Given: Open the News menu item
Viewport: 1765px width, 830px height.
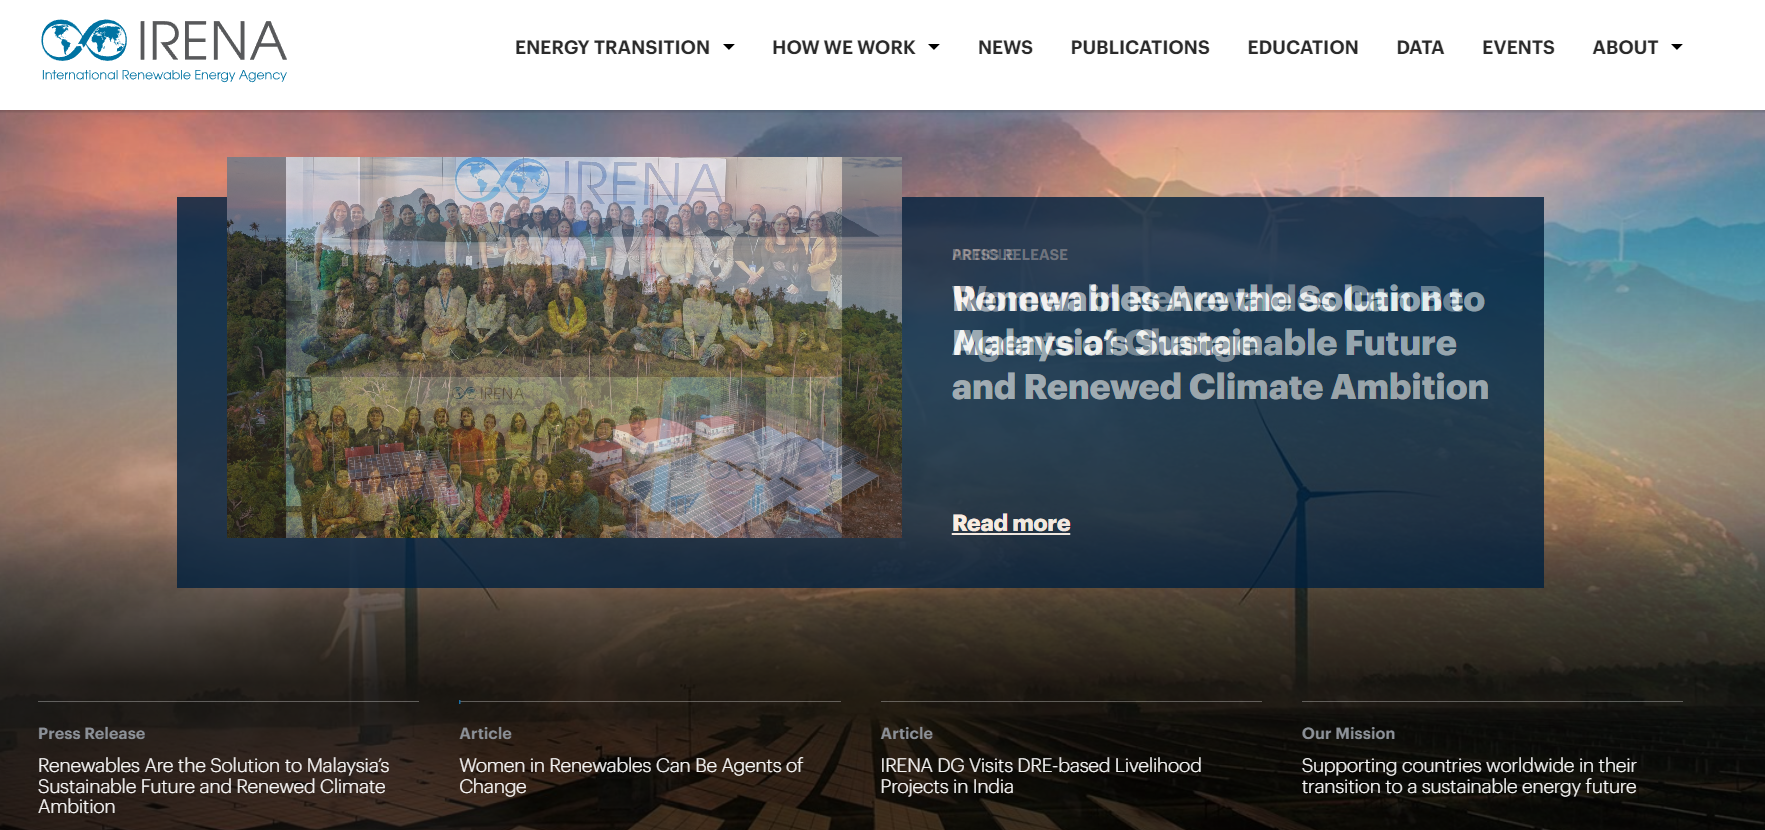Looking at the screenshot, I should [x=1005, y=47].
